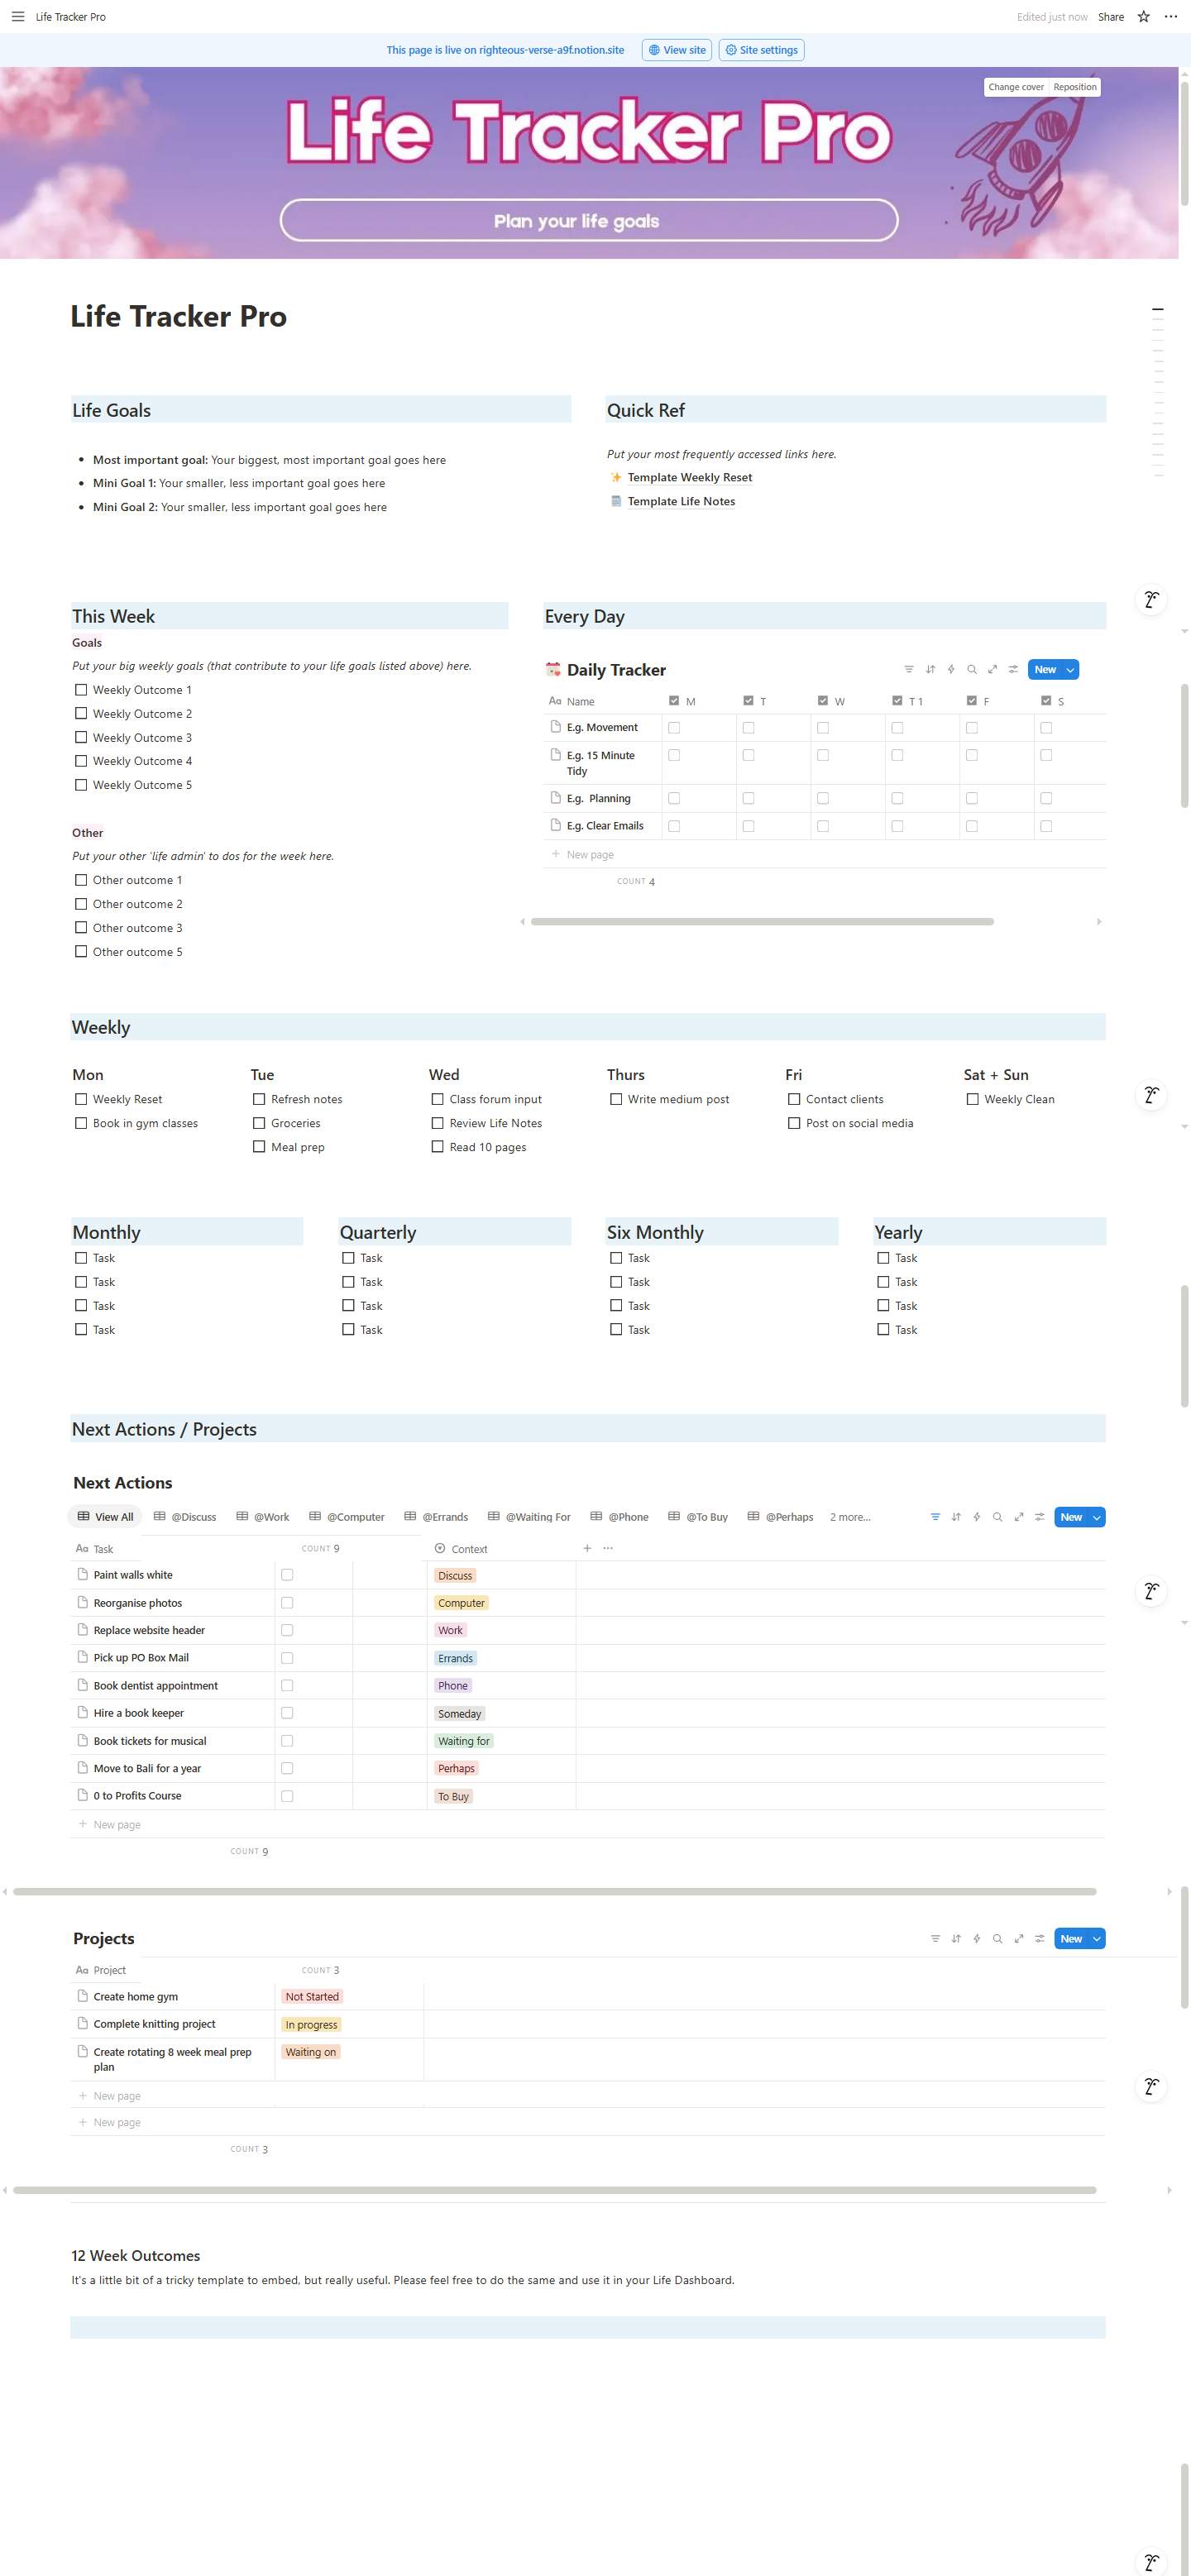Image resolution: width=1191 pixels, height=2576 pixels.
Task: Sort the Daily Tracker database
Action: coord(930,670)
